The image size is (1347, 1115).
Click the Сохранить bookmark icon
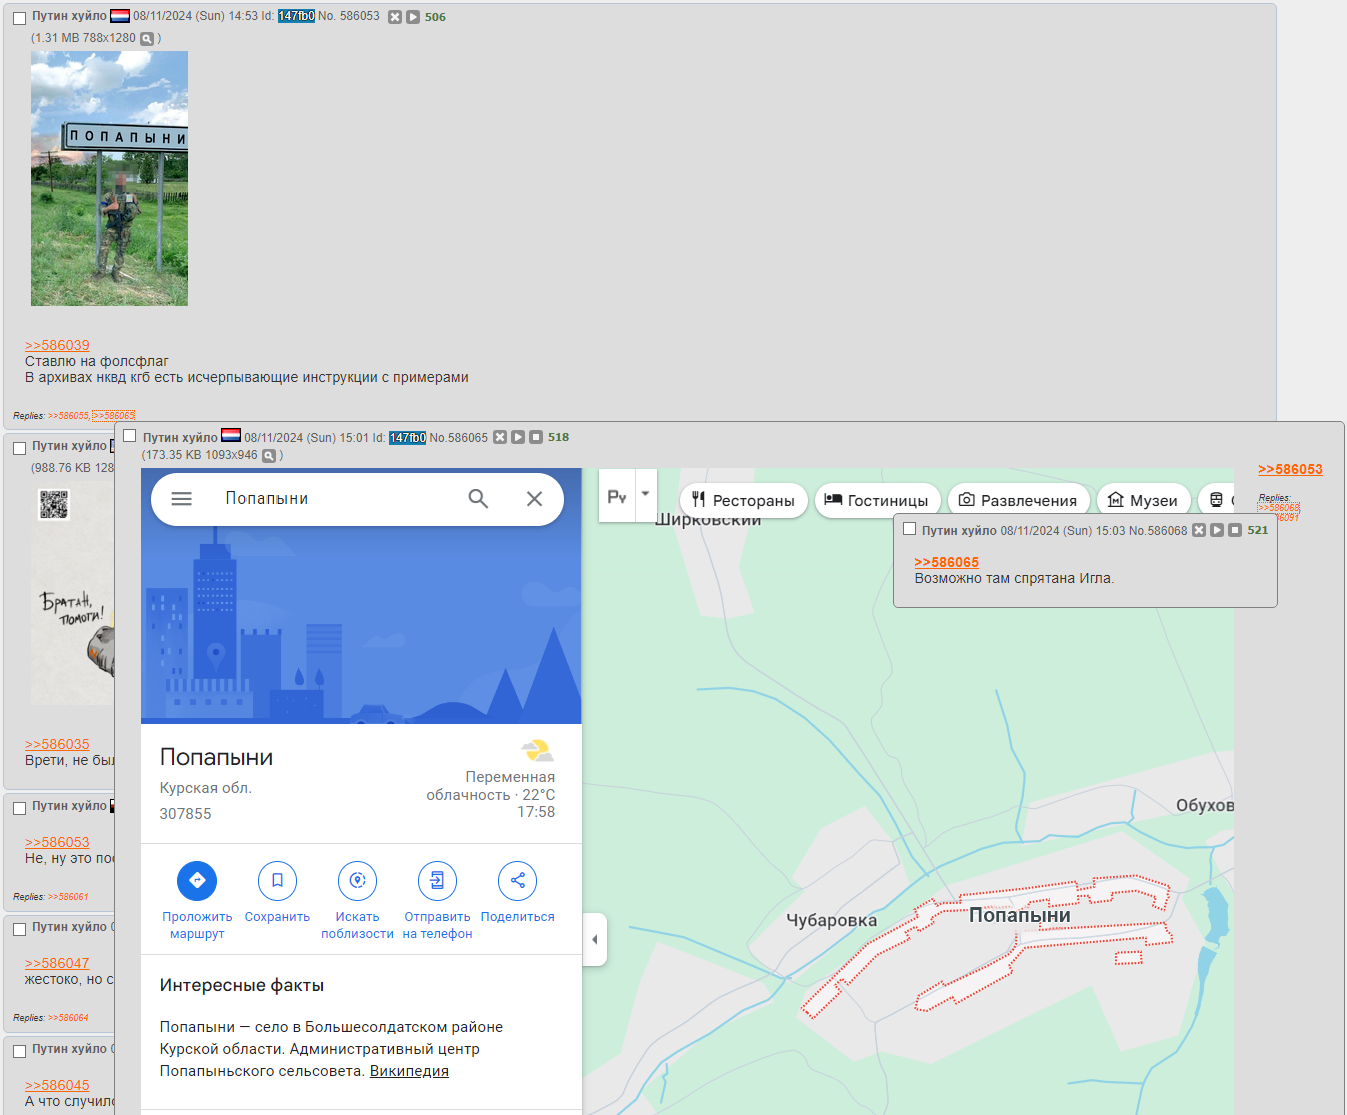tap(277, 881)
